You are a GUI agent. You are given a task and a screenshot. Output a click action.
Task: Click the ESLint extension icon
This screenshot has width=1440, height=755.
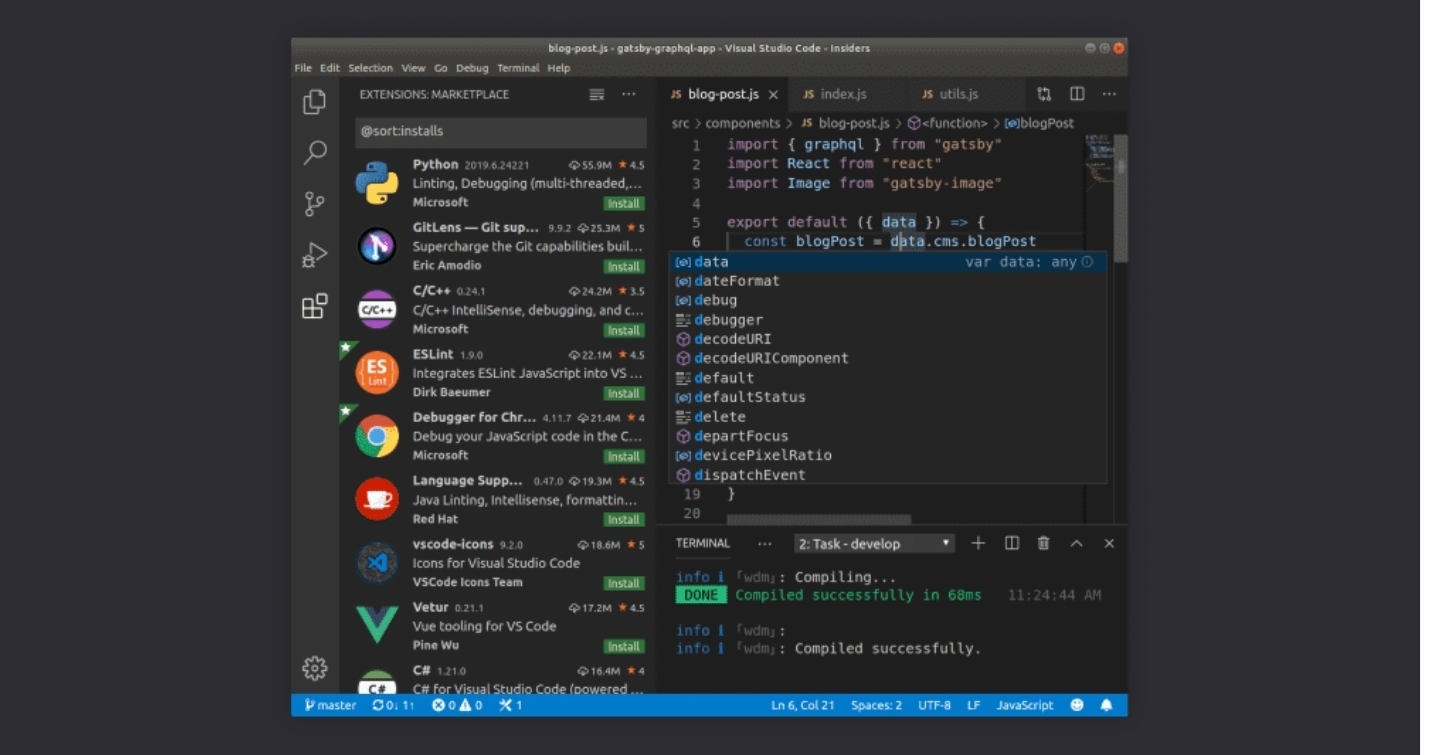[x=377, y=373]
